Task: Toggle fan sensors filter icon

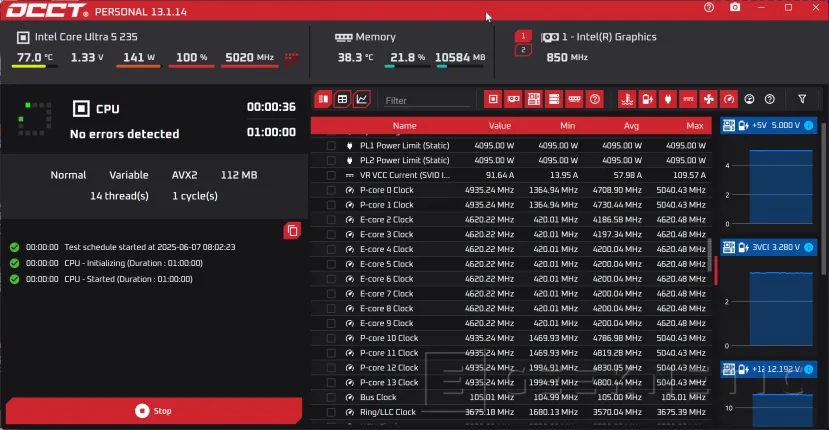Action: coord(708,99)
